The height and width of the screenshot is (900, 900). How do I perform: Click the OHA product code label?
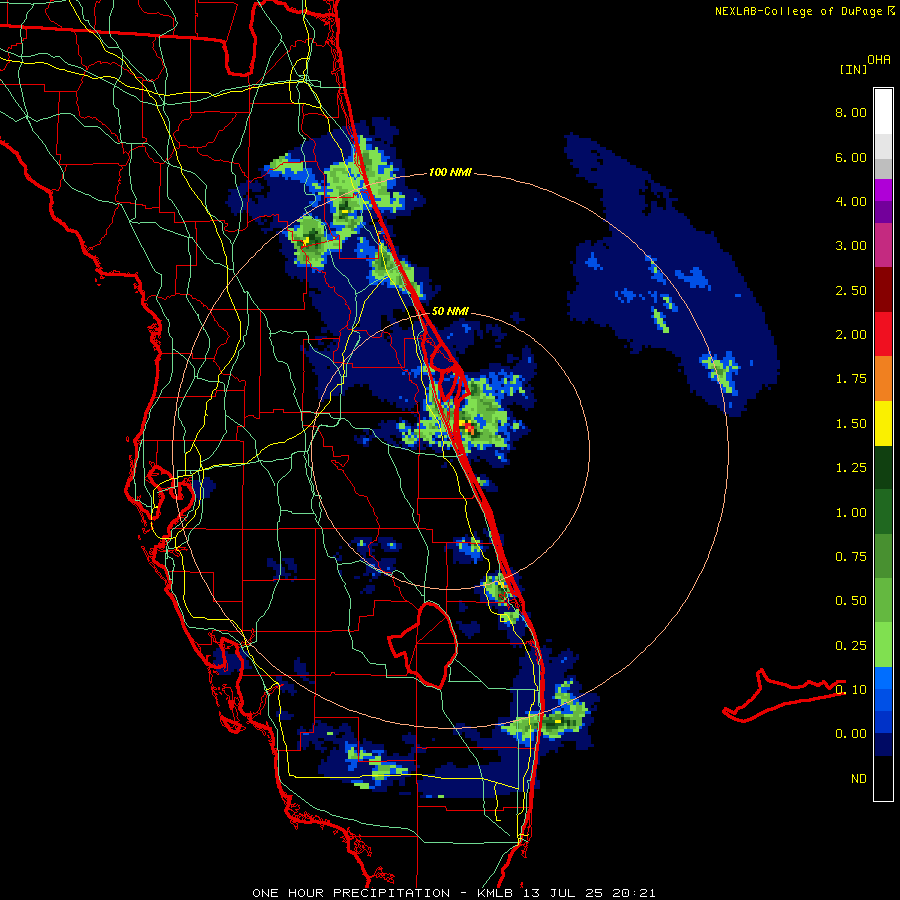879,60
